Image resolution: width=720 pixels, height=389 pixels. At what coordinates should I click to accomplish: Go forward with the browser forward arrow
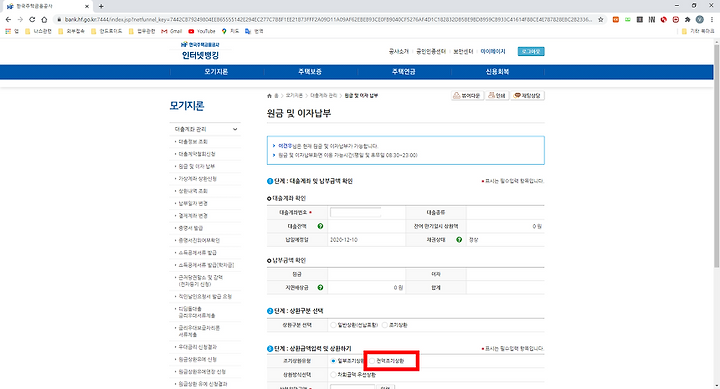click(20, 19)
